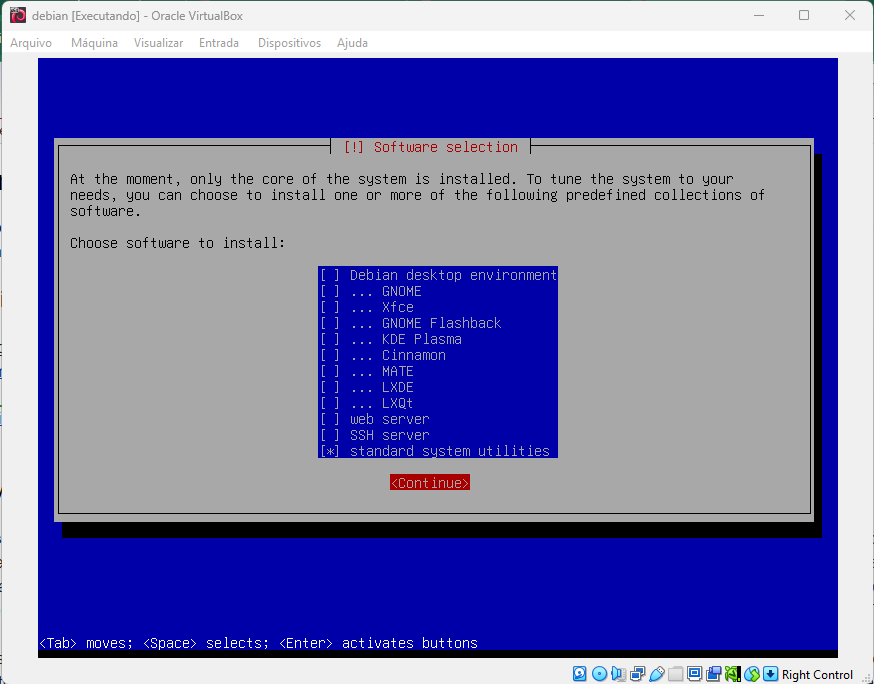Tick the LXQt checkbox
This screenshot has width=874, height=684.
click(x=329, y=403)
